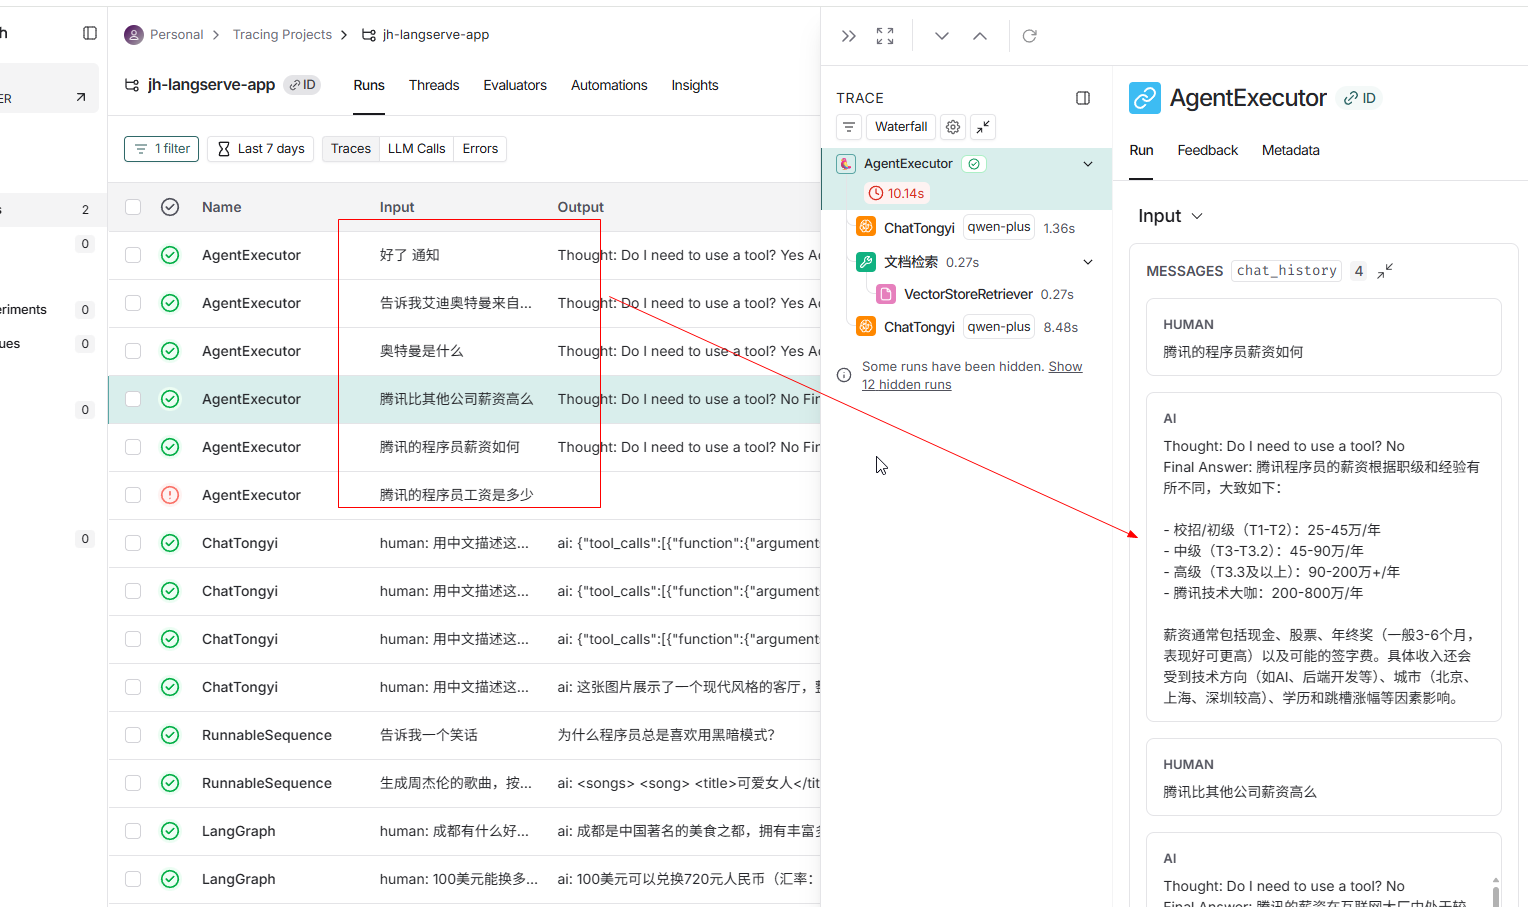Switch to the Automations tab
Viewport: 1528px width, 907px height.
[x=609, y=85]
